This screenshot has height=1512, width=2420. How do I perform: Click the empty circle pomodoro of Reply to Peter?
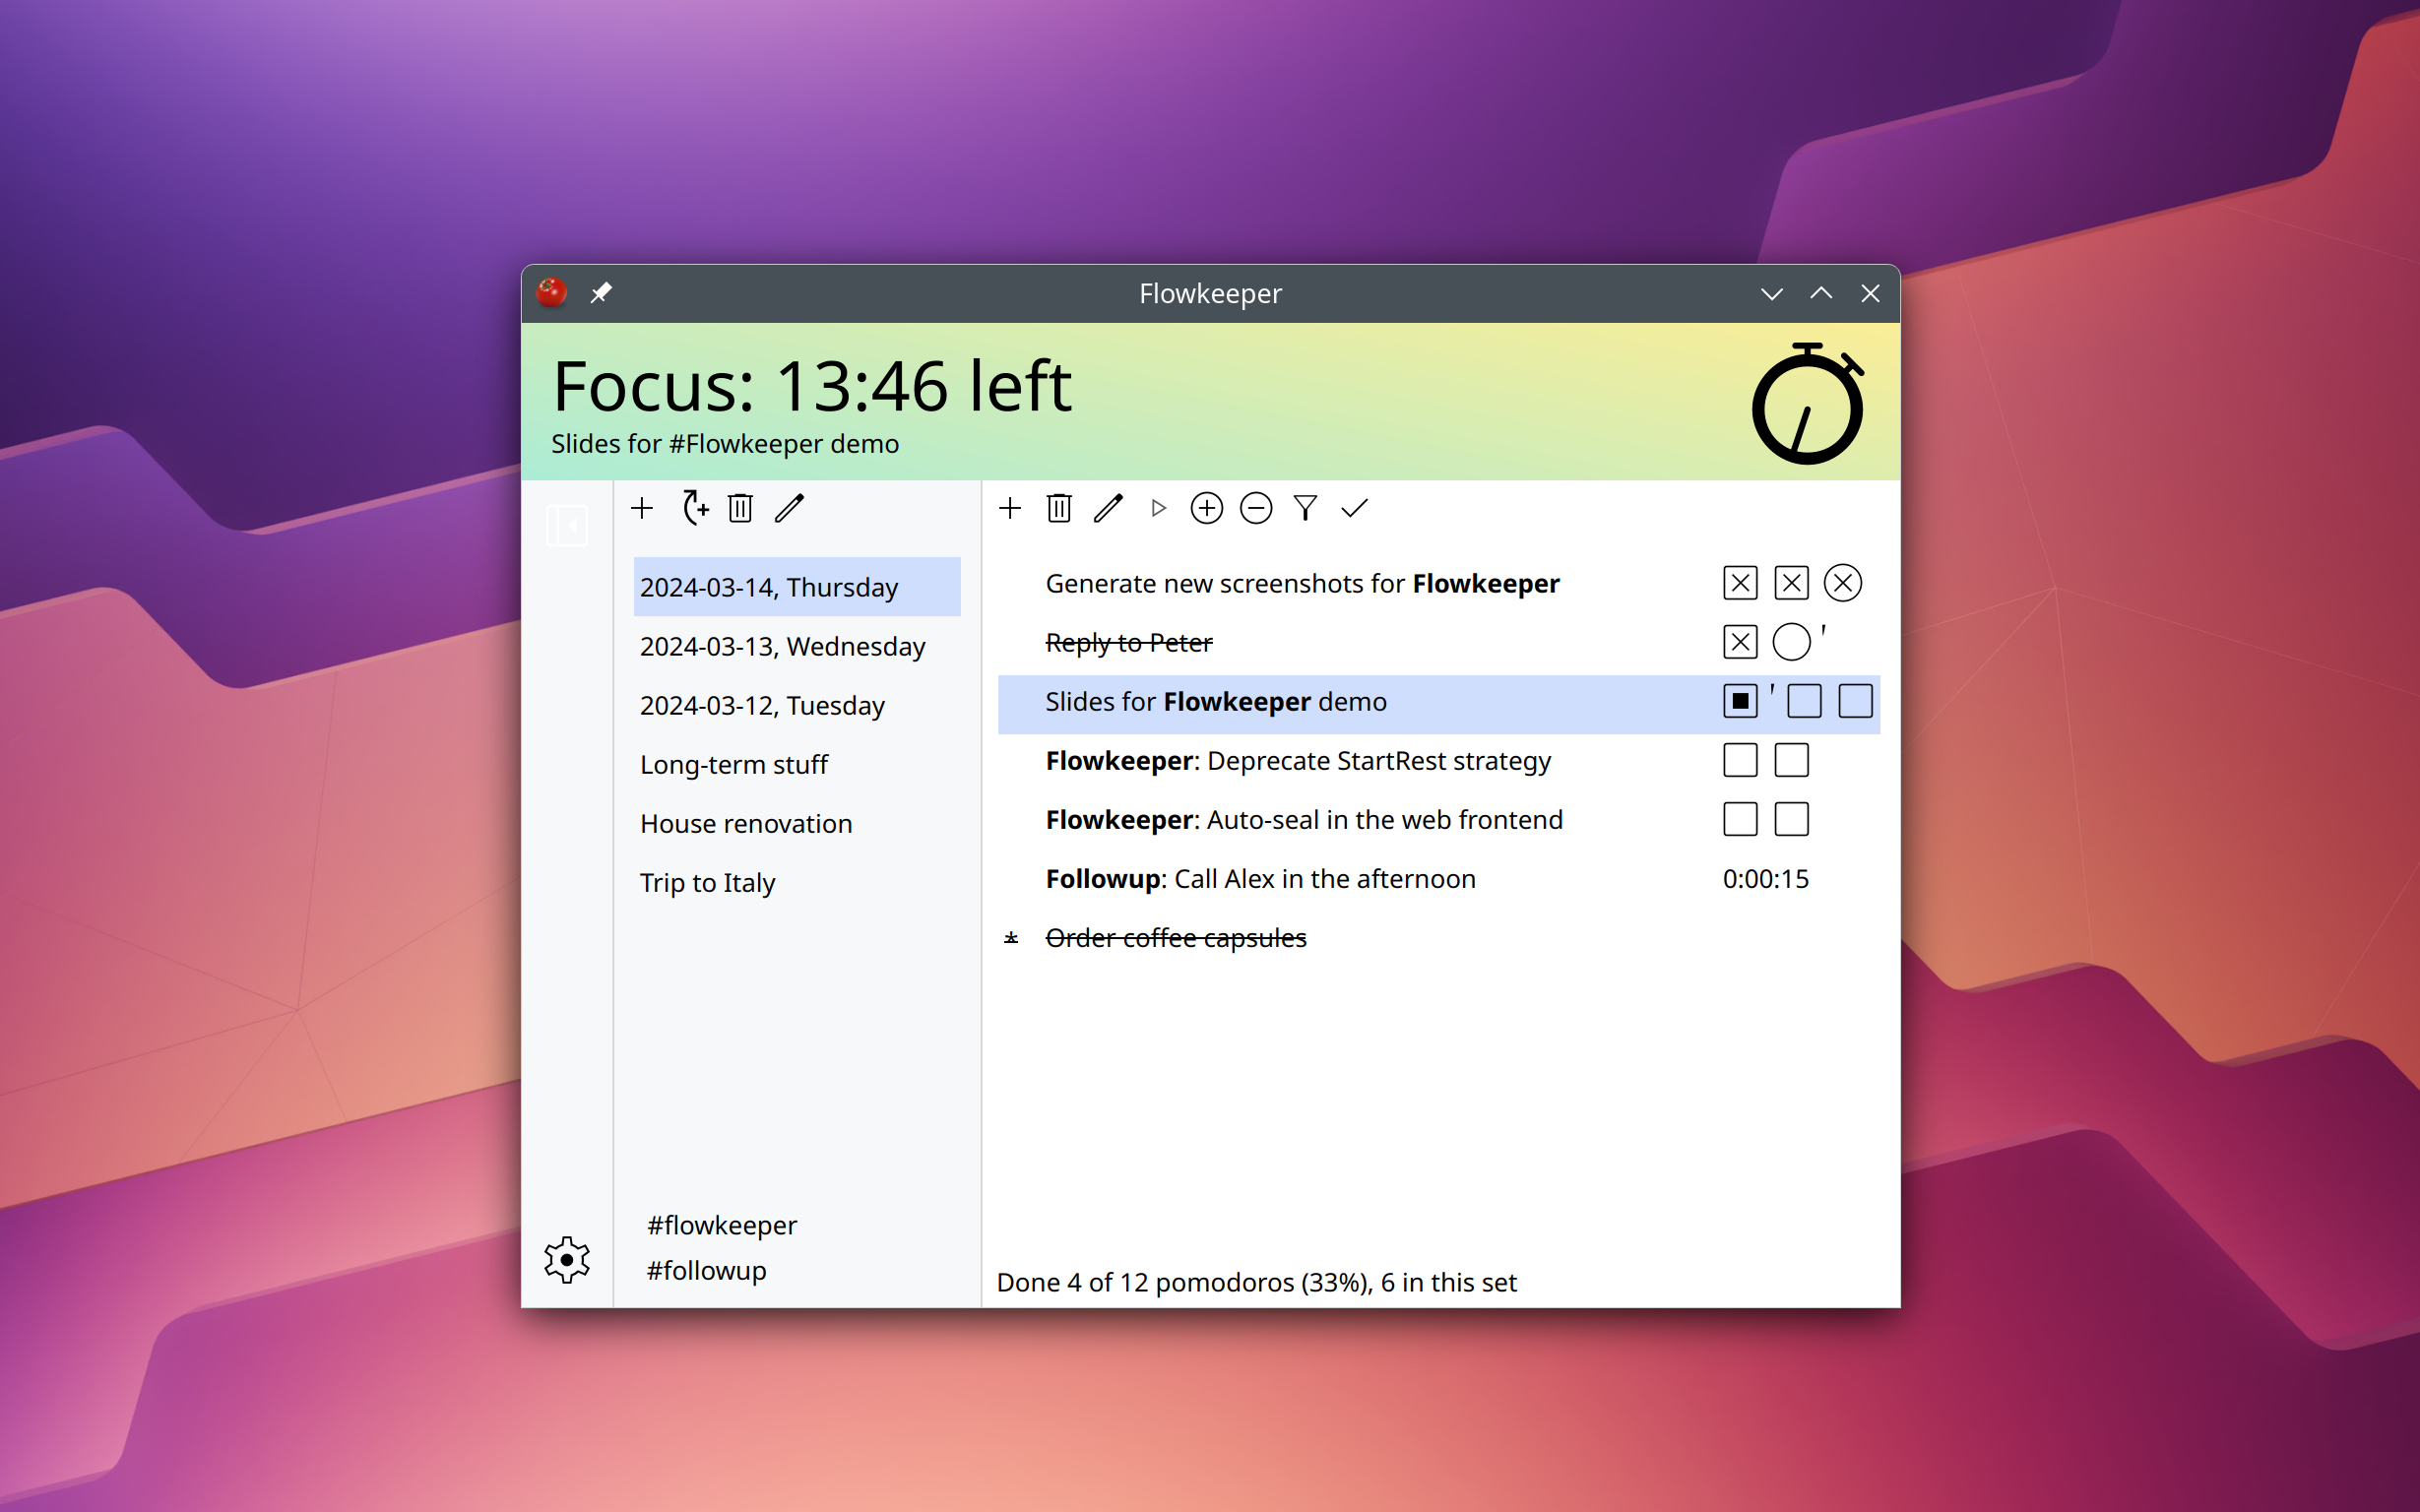(1791, 642)
